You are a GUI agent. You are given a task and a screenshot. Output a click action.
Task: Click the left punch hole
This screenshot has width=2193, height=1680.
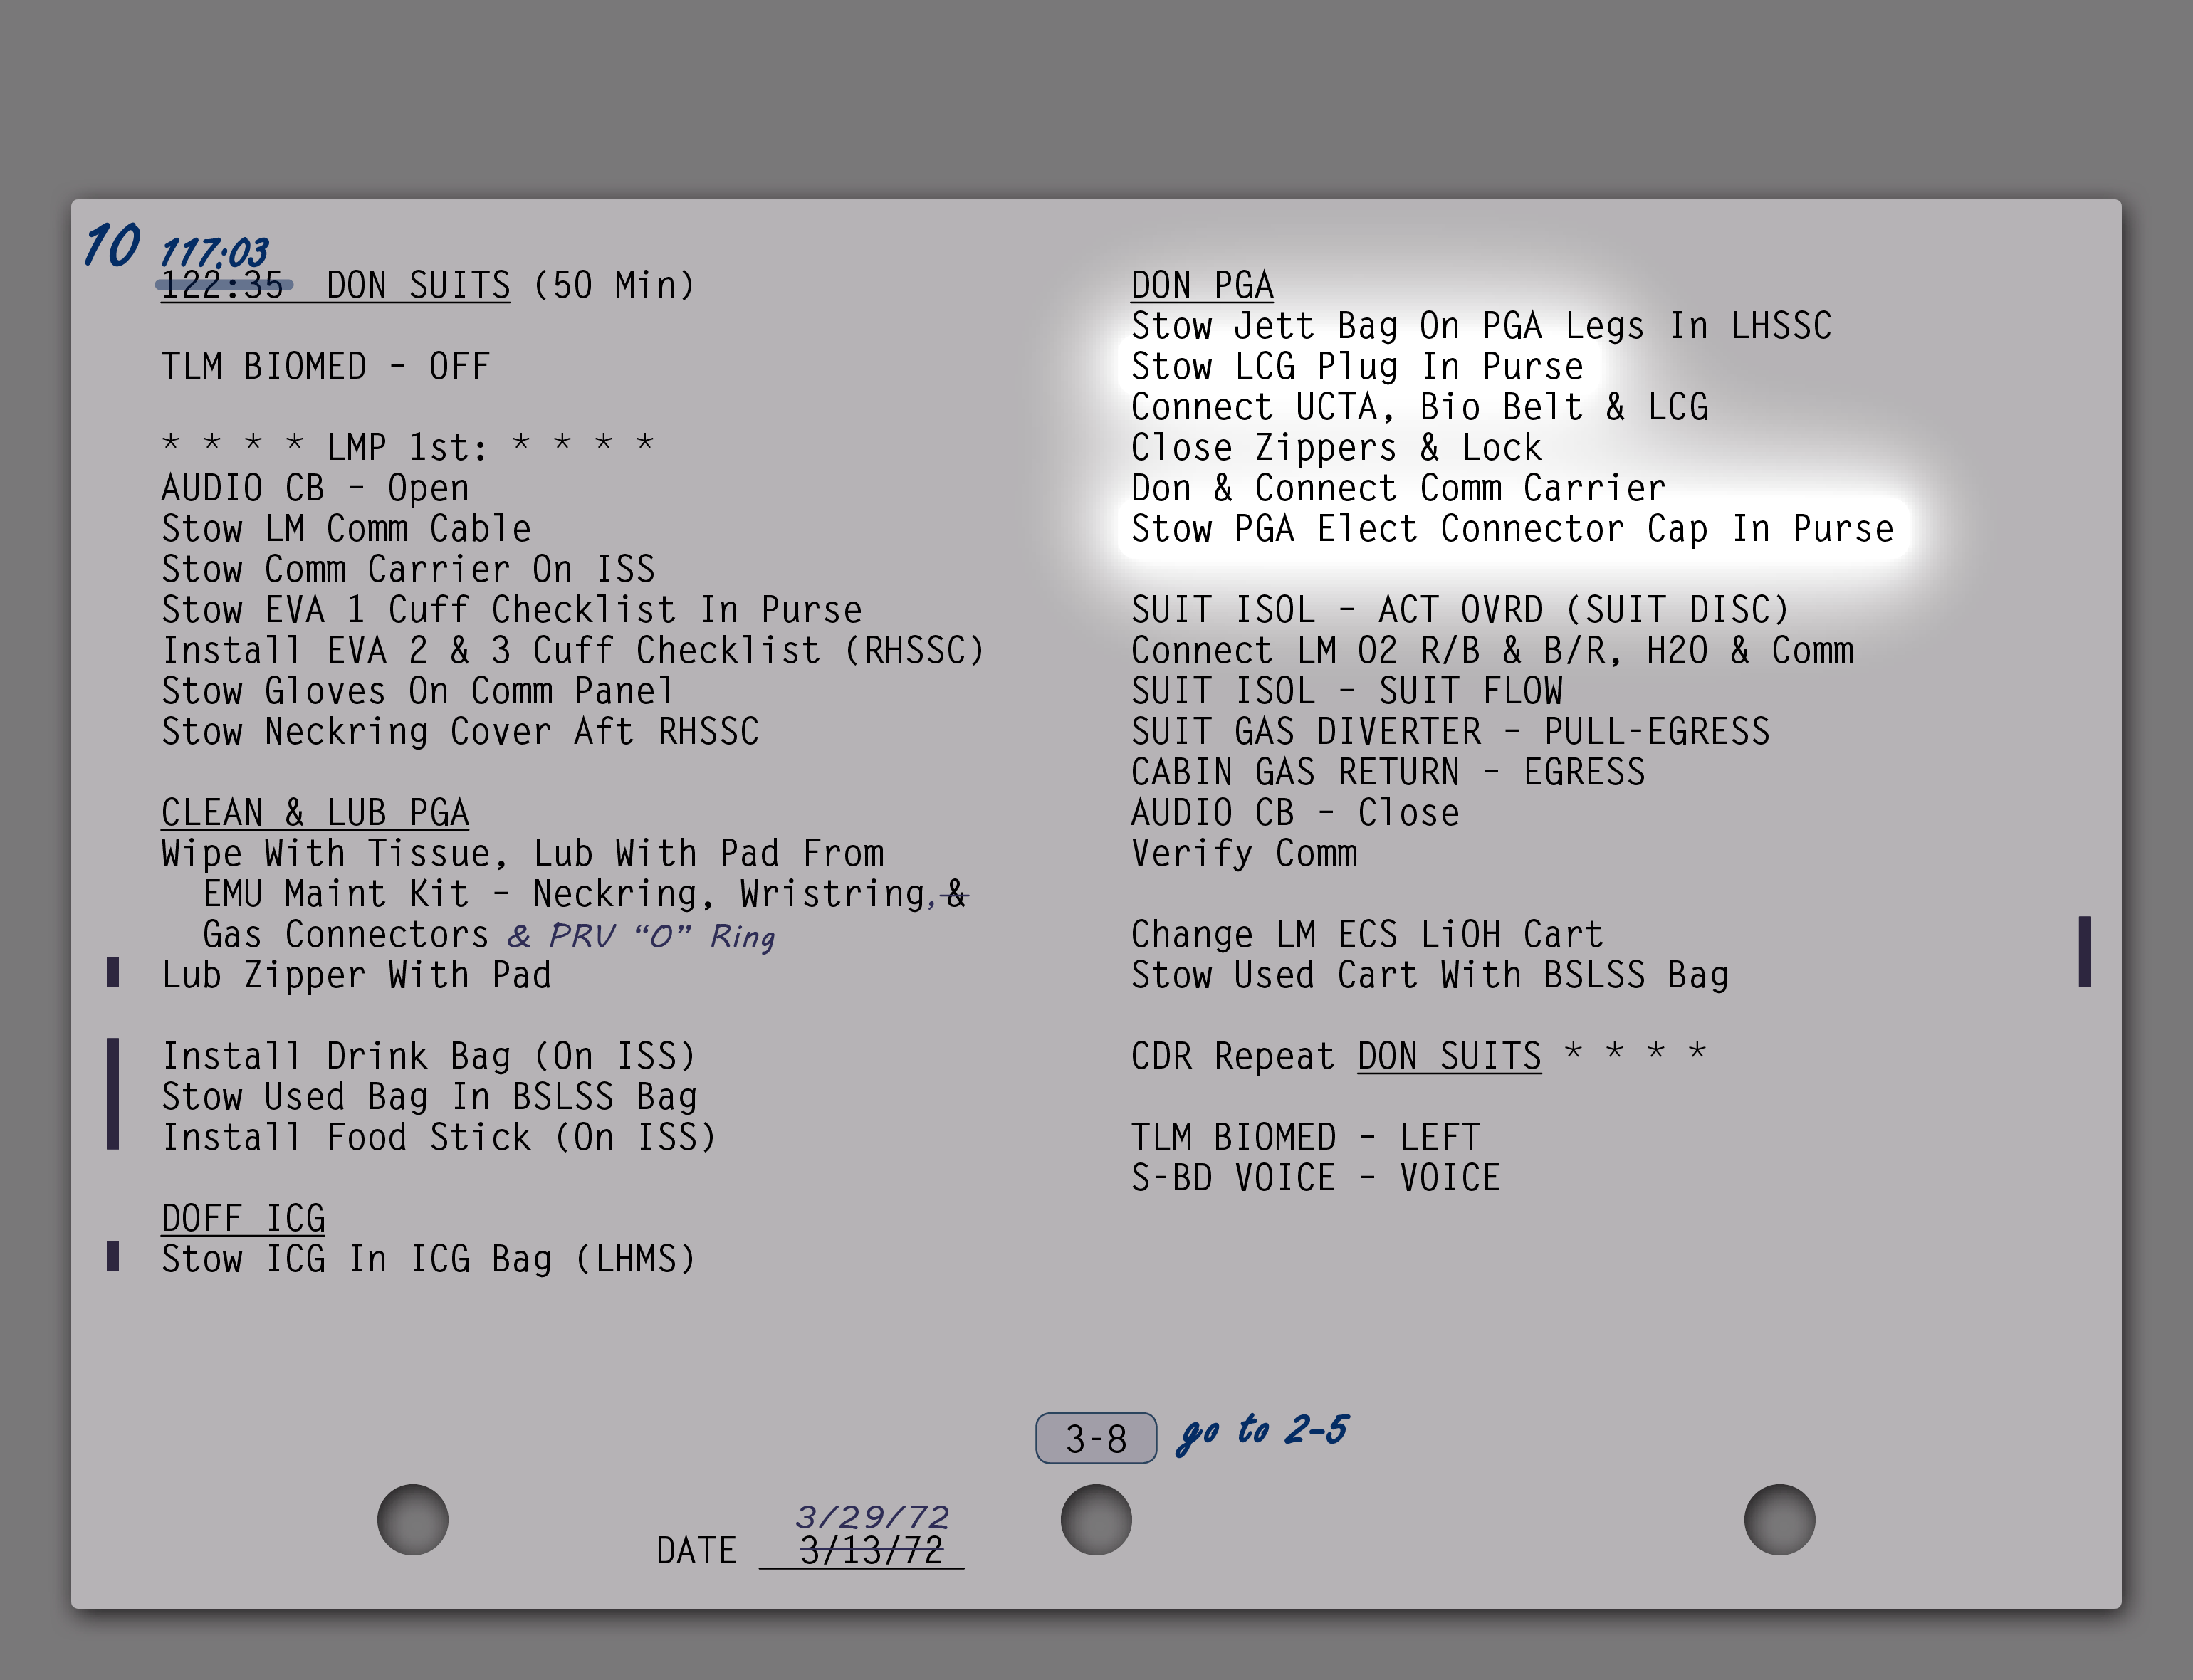(412, 1519)
